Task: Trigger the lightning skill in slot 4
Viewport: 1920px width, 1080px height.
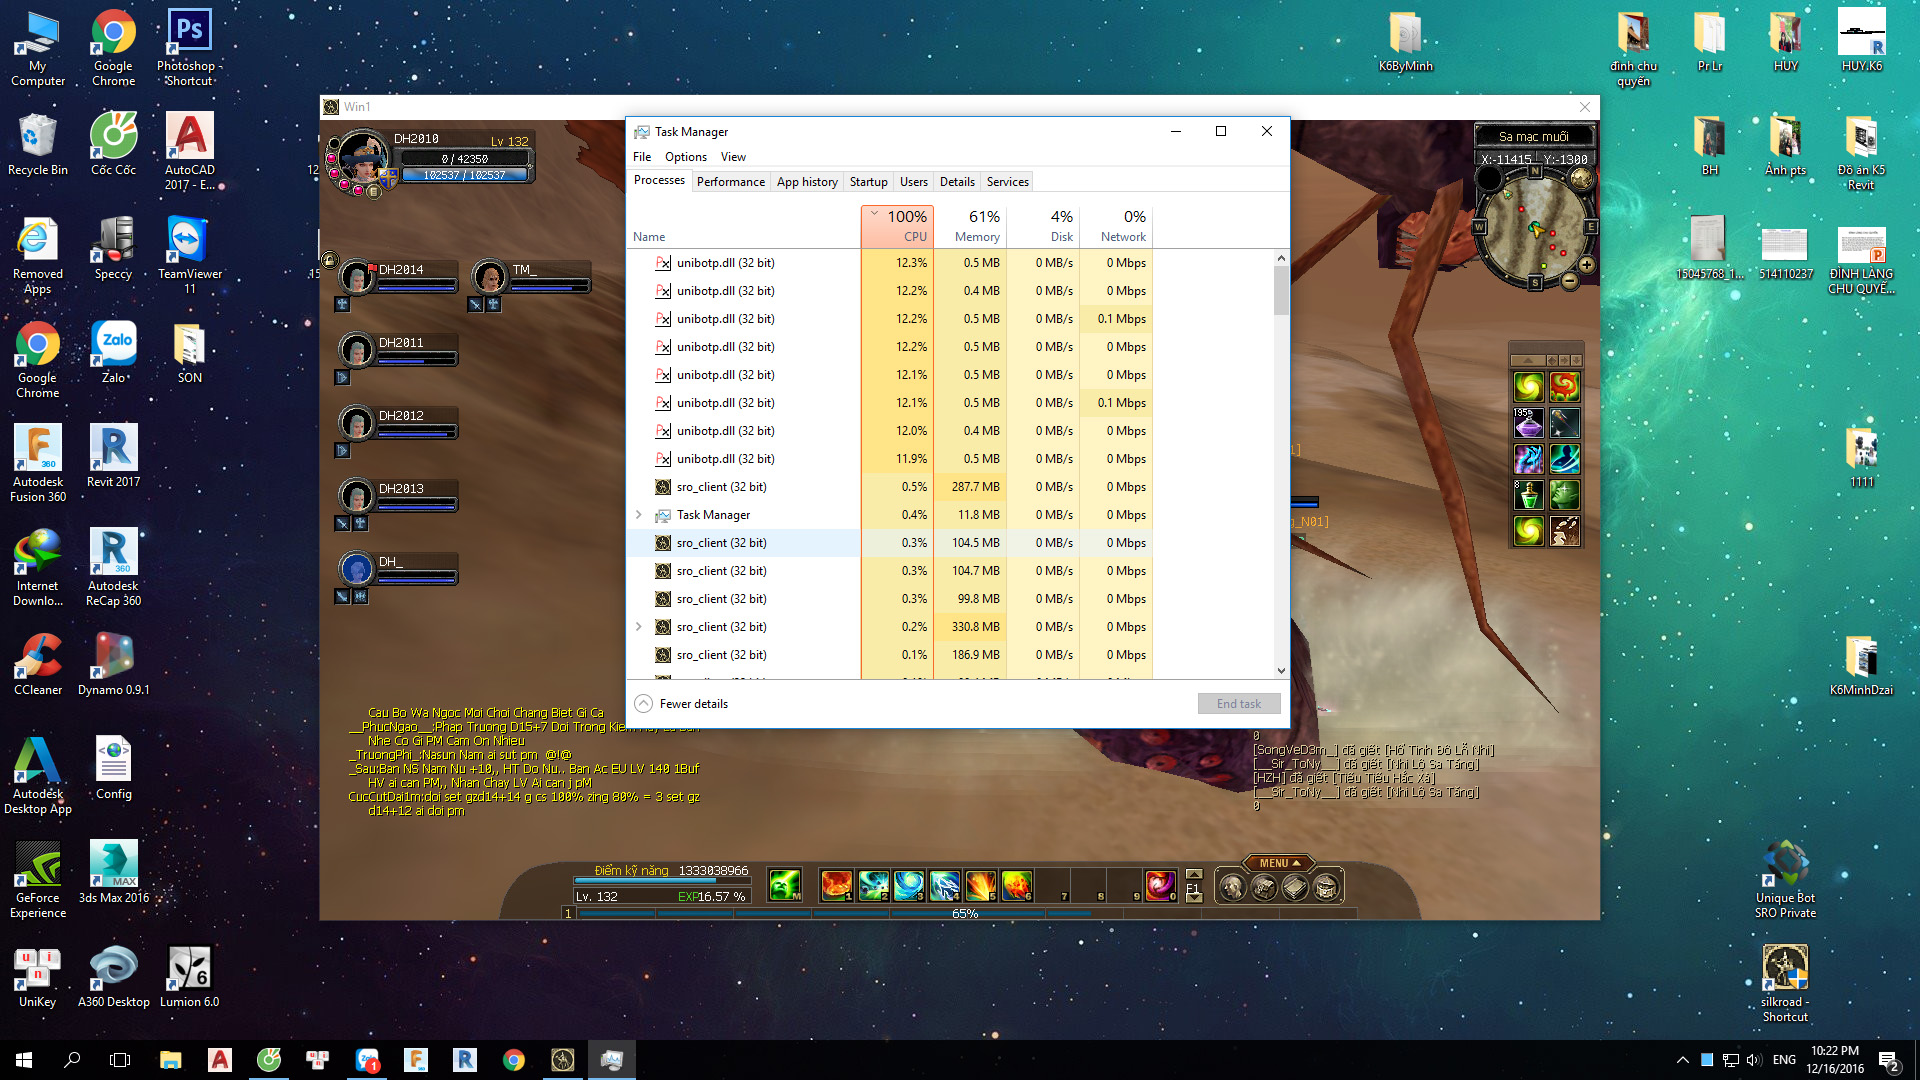Action: coord(944,885)
